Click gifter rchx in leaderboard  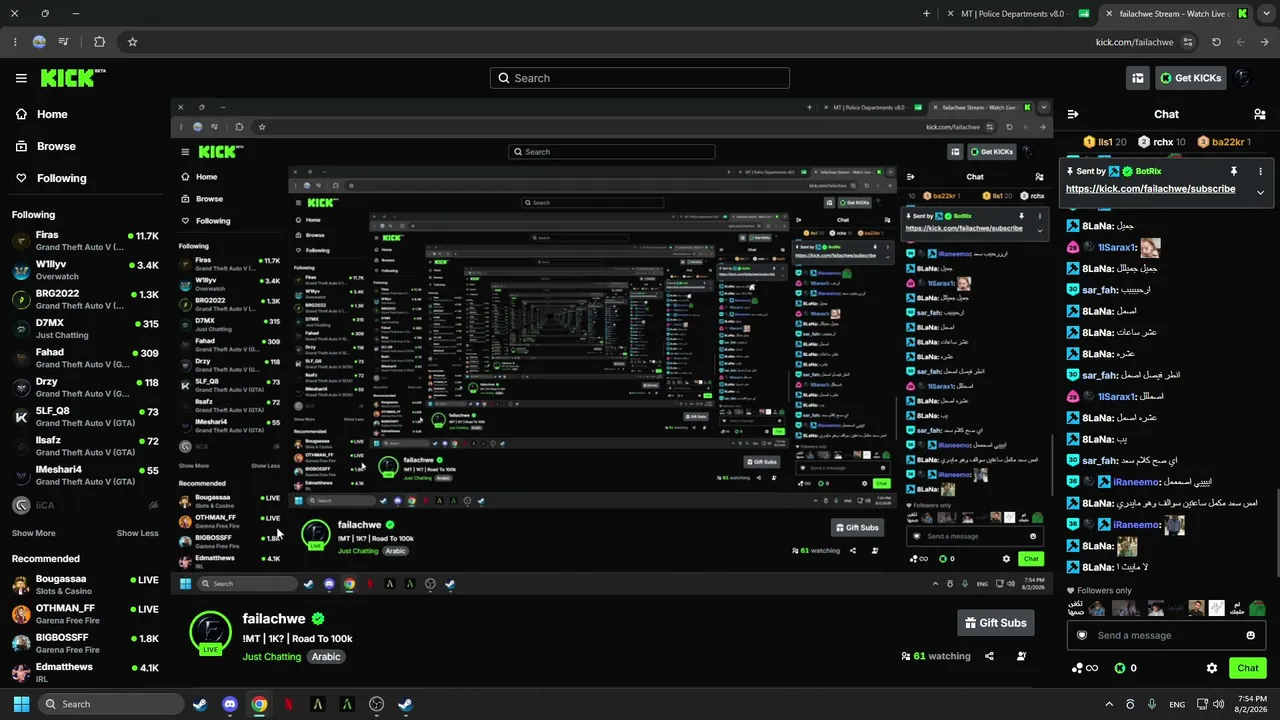[1162, 142]
